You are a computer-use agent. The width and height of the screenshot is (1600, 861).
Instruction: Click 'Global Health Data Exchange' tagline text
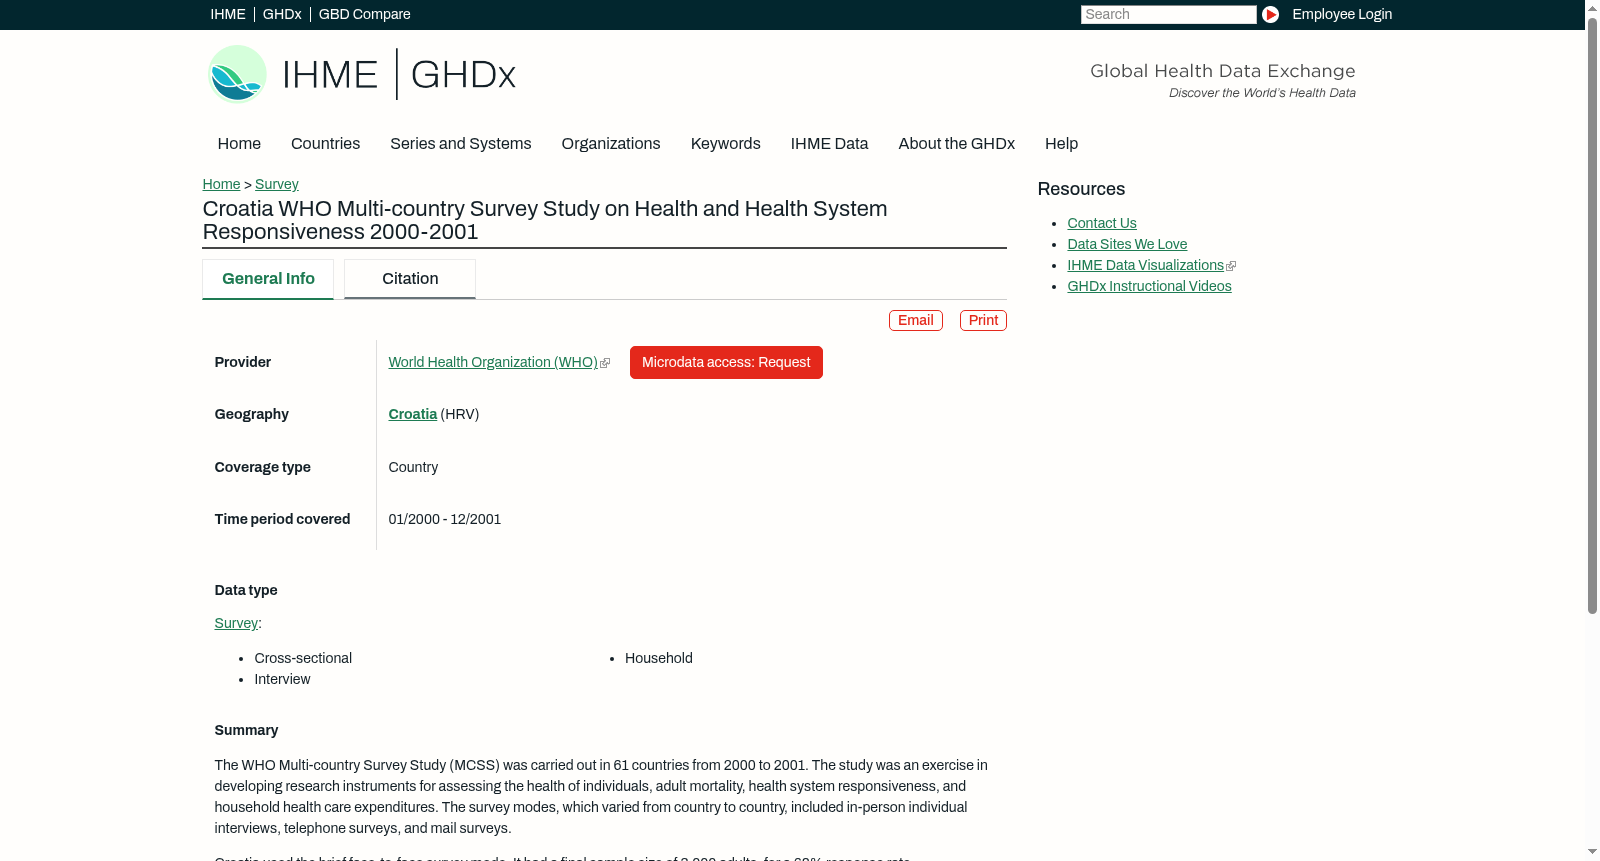click(1222, 71)
